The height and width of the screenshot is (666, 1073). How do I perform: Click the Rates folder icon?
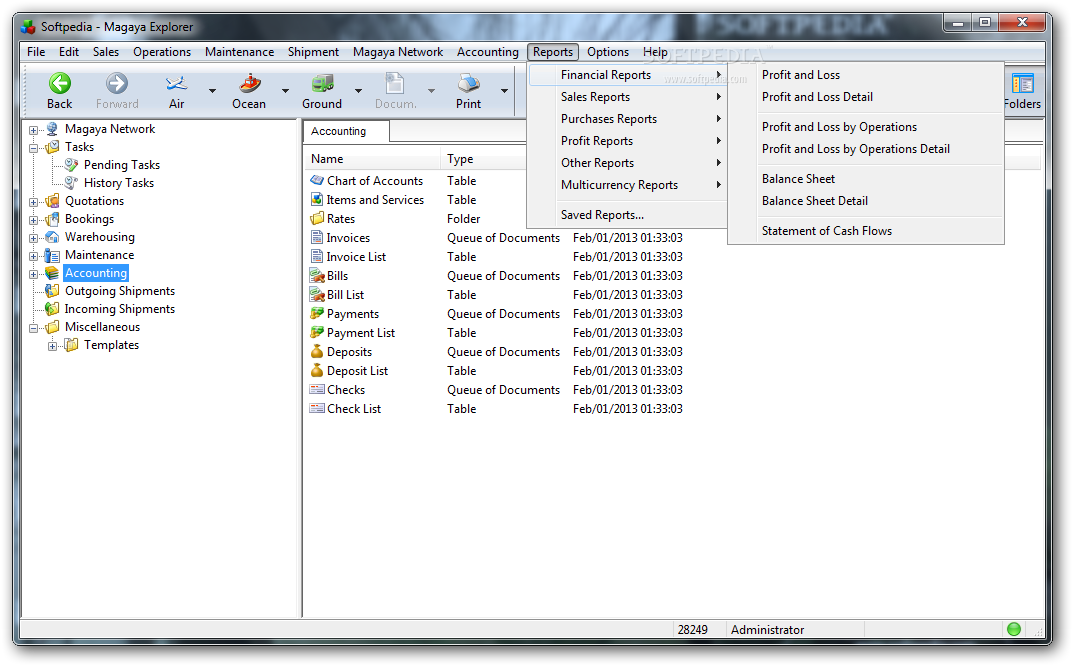(x=317, y=218)
